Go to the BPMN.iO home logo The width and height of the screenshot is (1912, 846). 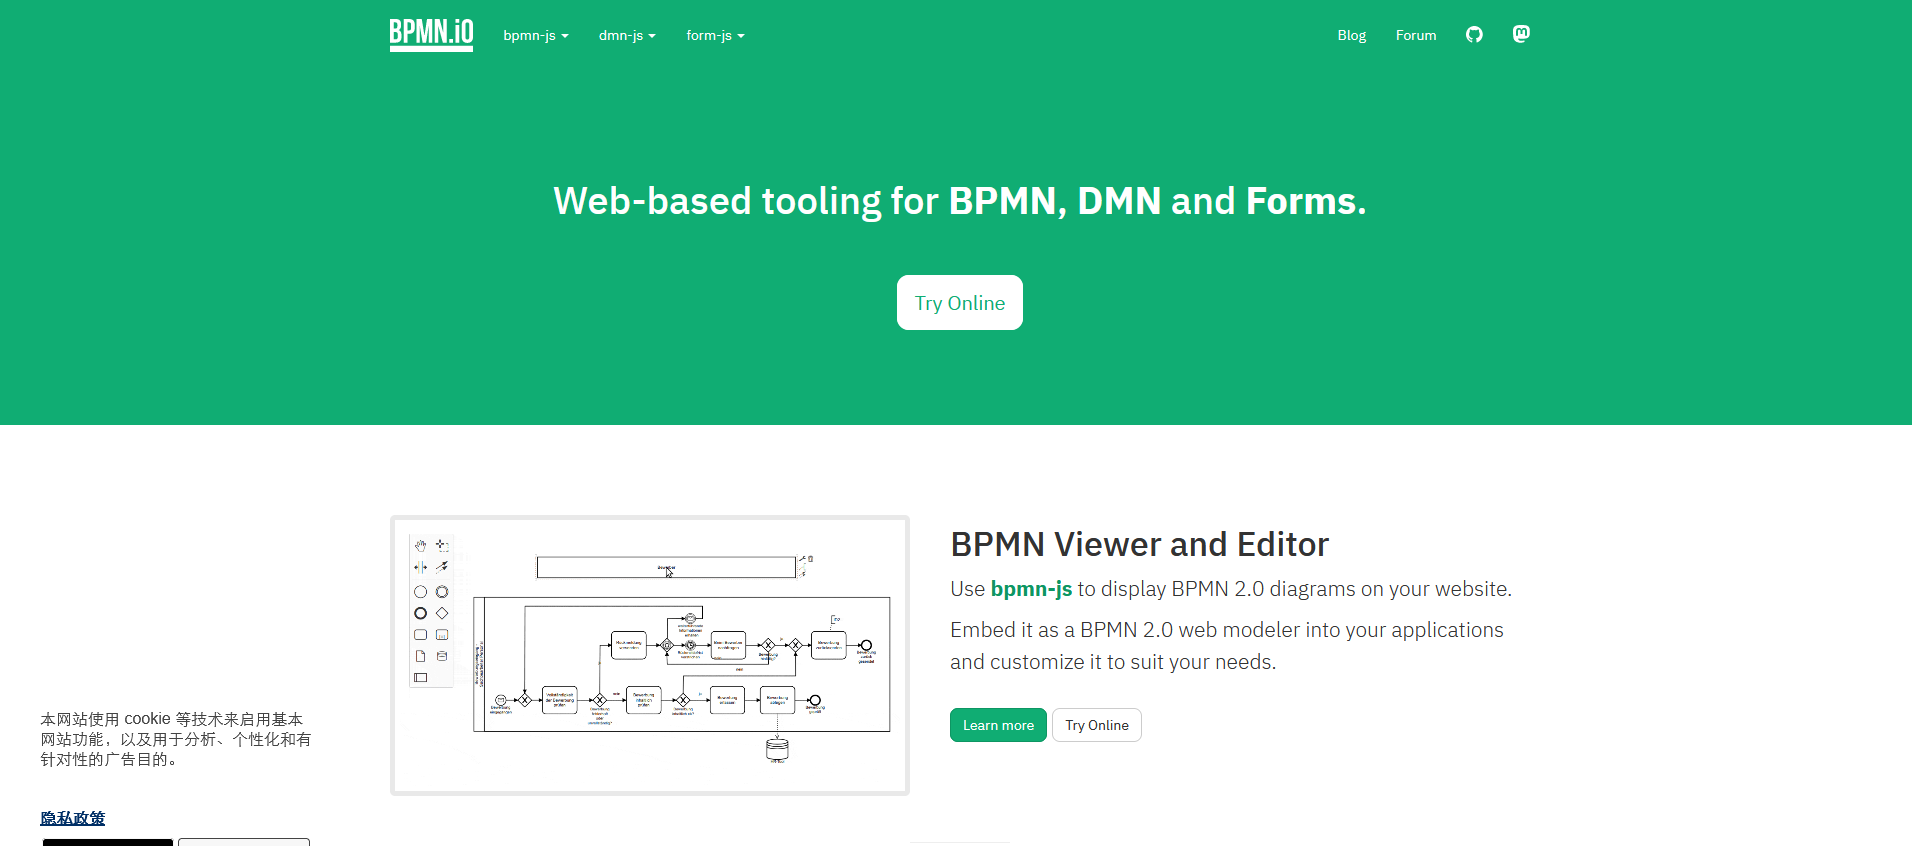431,35
